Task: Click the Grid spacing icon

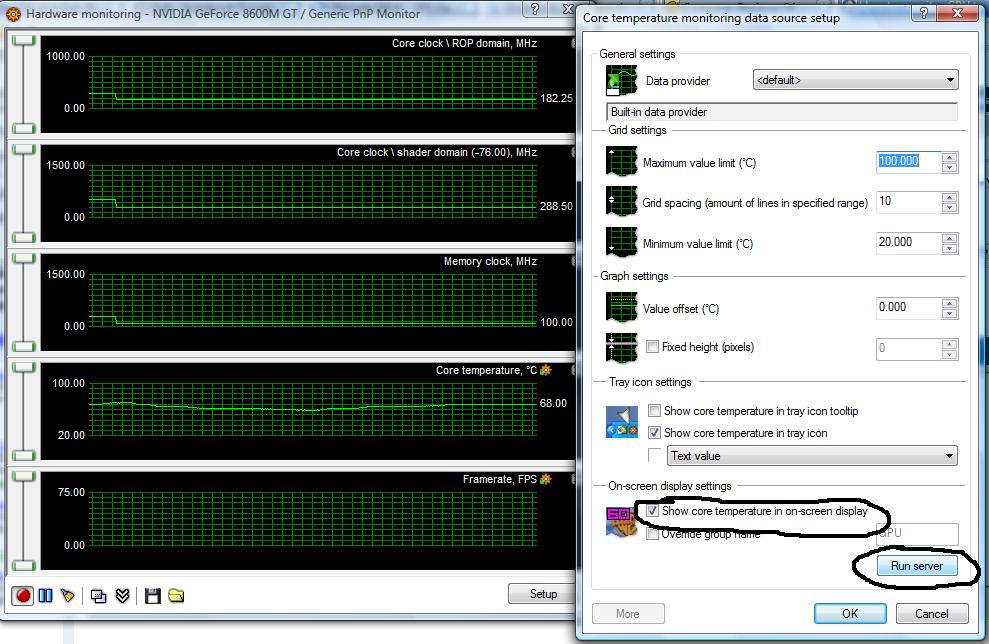Action: tap(621, 202)
